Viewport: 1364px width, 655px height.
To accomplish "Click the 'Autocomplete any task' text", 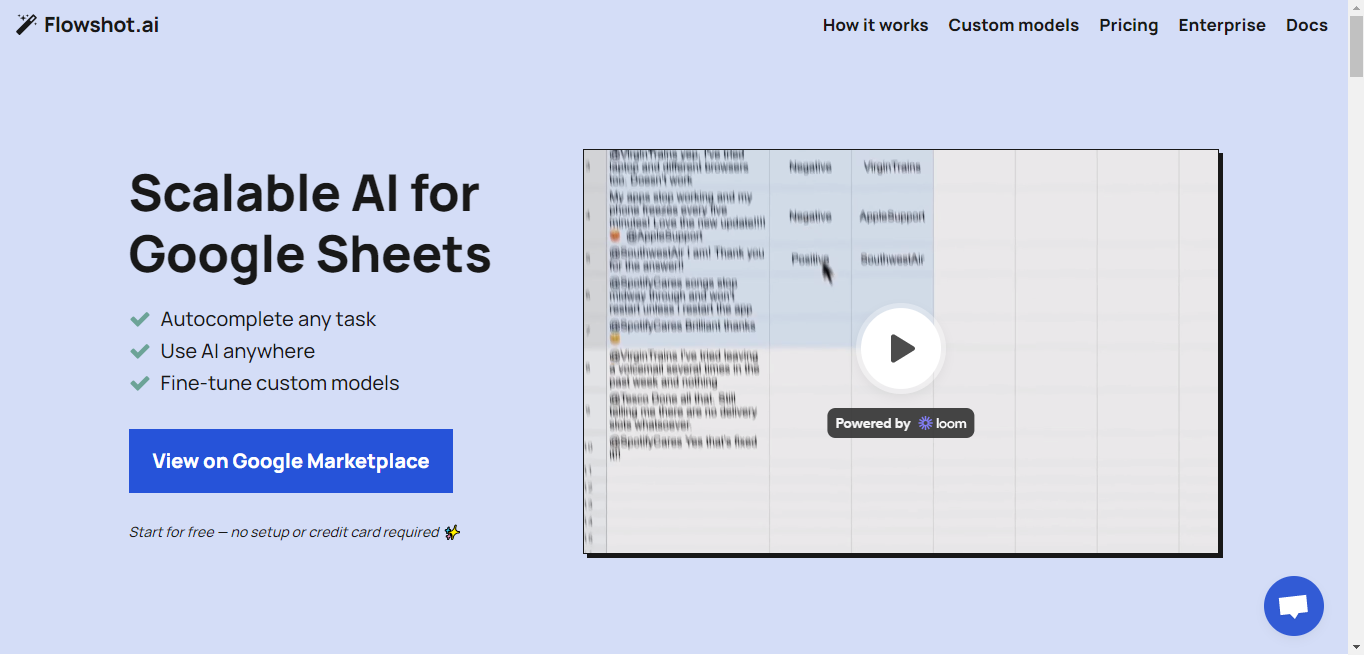I will coord(268,320).
